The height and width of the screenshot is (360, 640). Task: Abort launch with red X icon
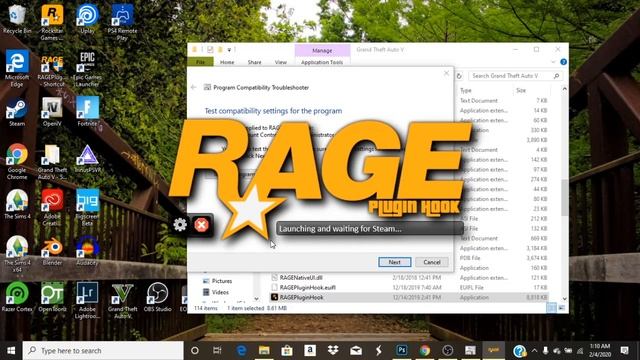pyautogui.click(x=201, y=224)
